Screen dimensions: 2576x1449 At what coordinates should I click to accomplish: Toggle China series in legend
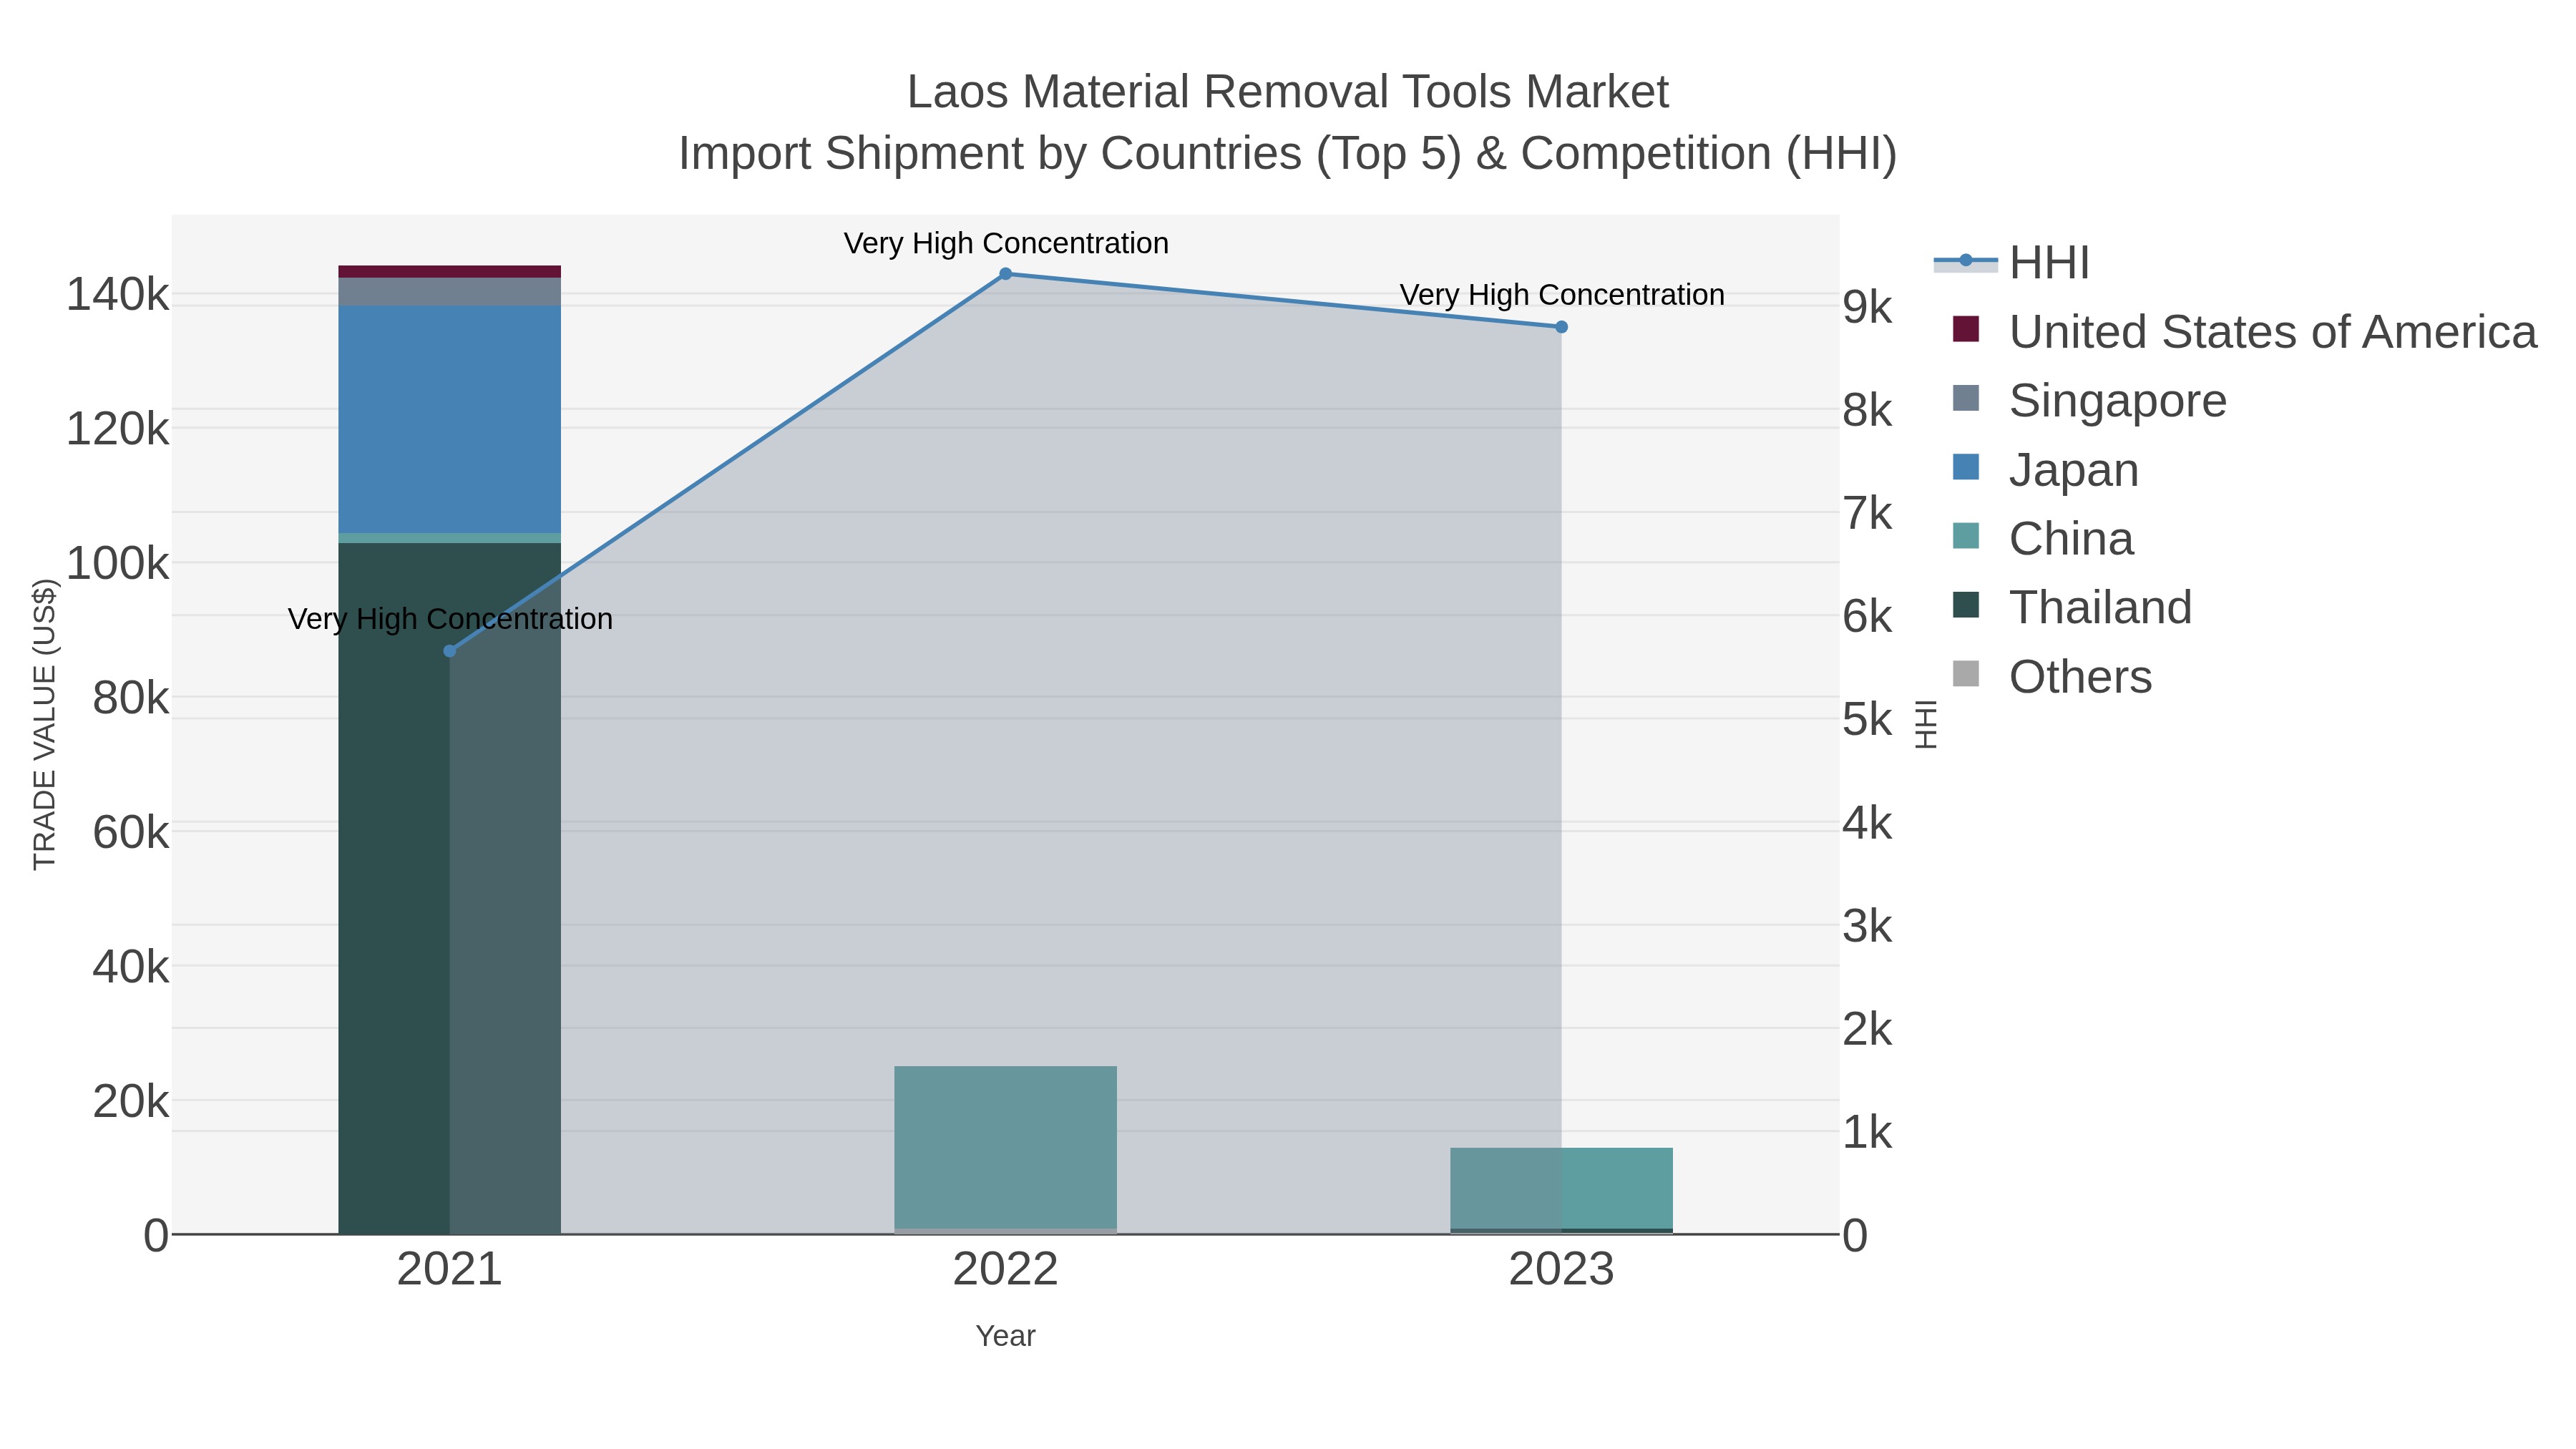click(2042, 538)
